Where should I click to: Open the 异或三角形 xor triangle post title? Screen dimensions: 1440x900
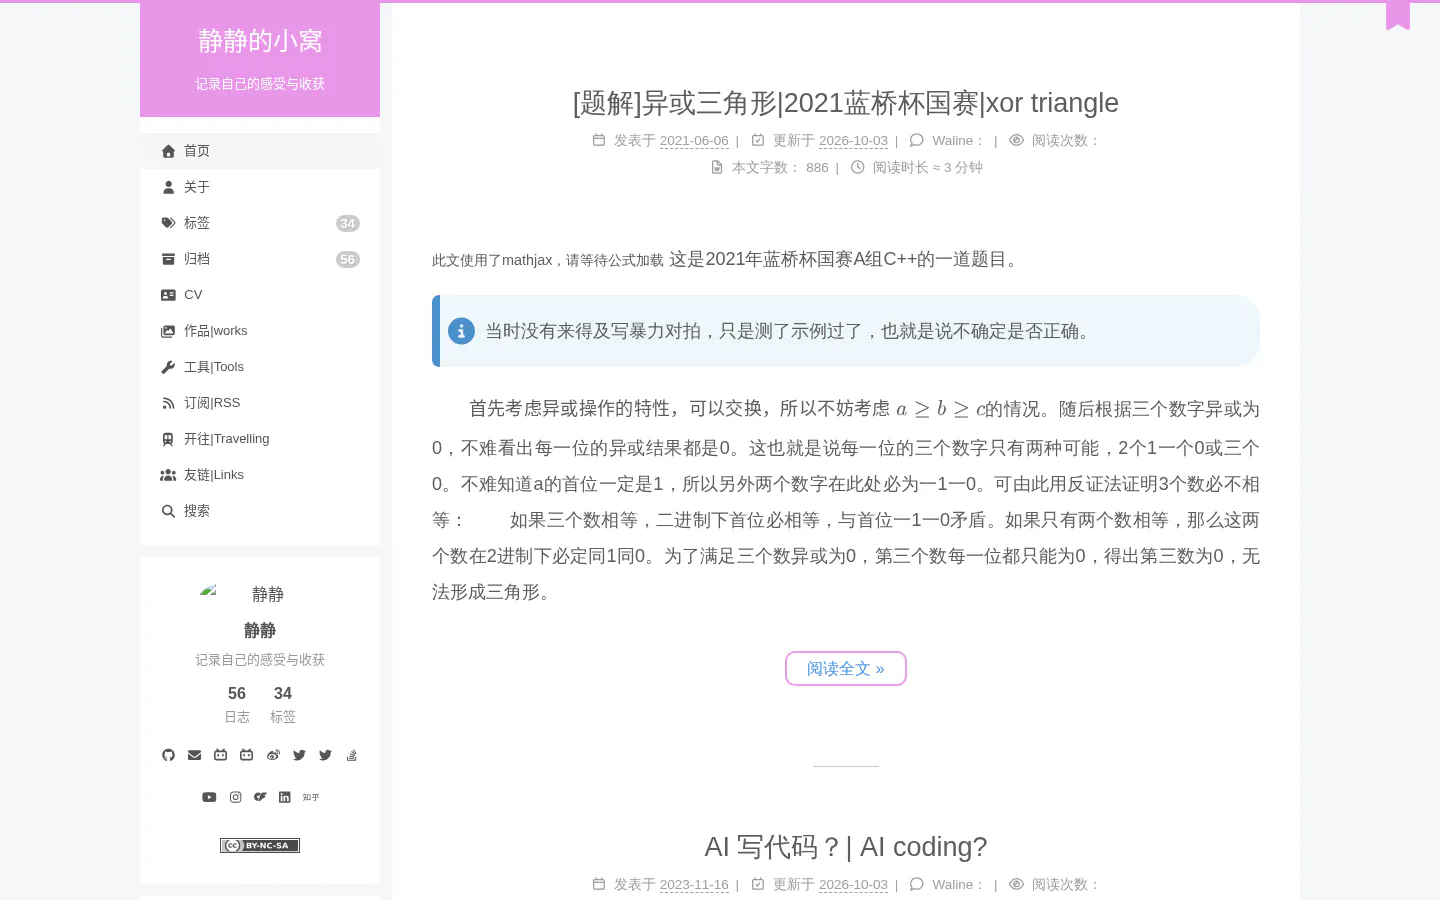(846, 103)
